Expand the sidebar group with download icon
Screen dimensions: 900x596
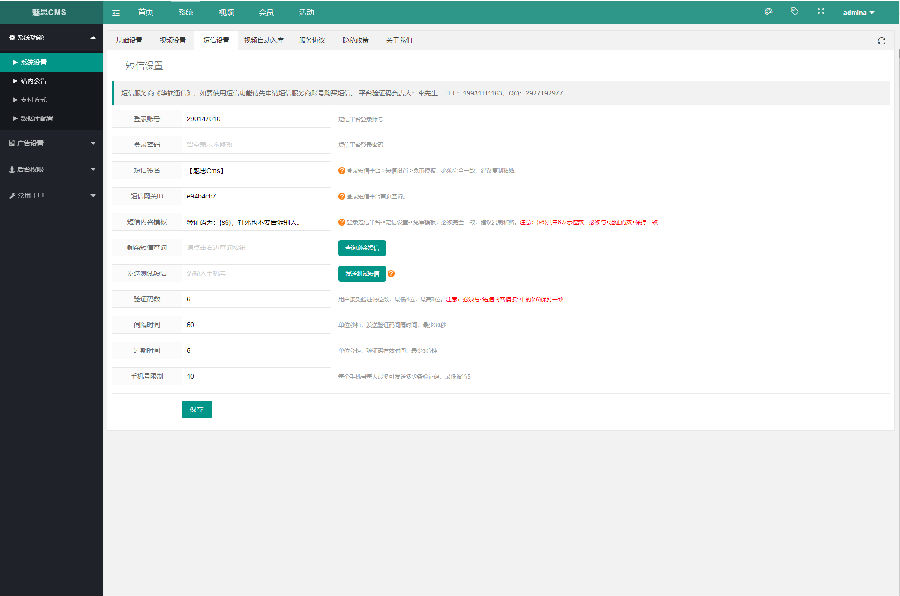click(x=51, y=169)
